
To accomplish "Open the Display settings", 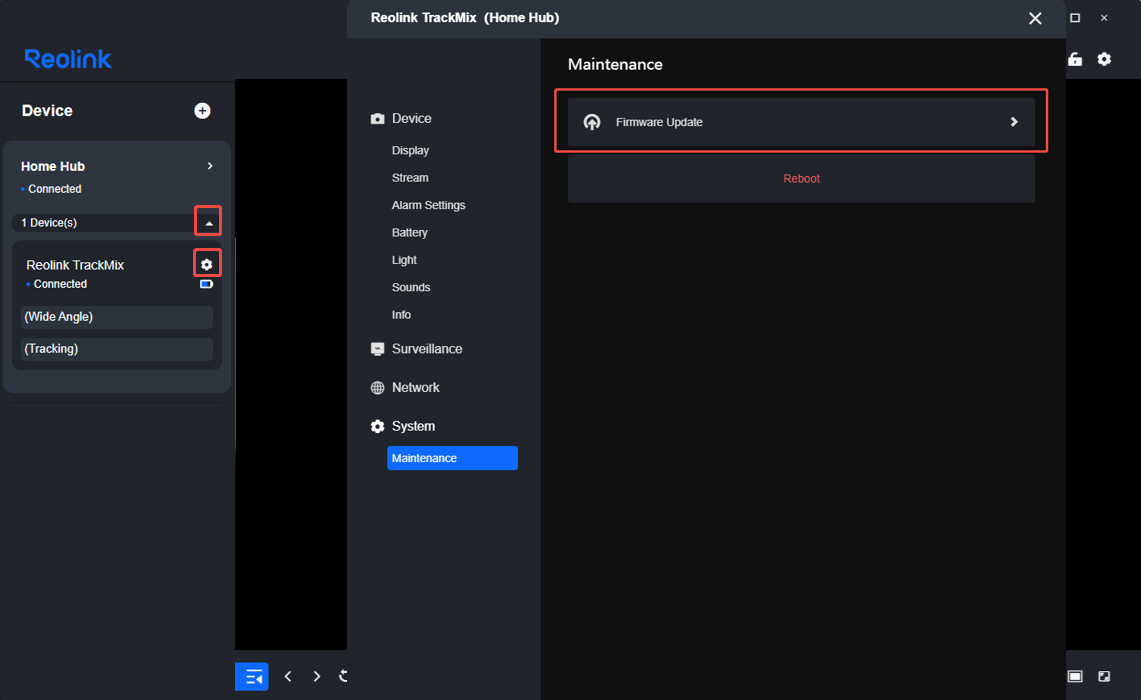I will 410,150.
